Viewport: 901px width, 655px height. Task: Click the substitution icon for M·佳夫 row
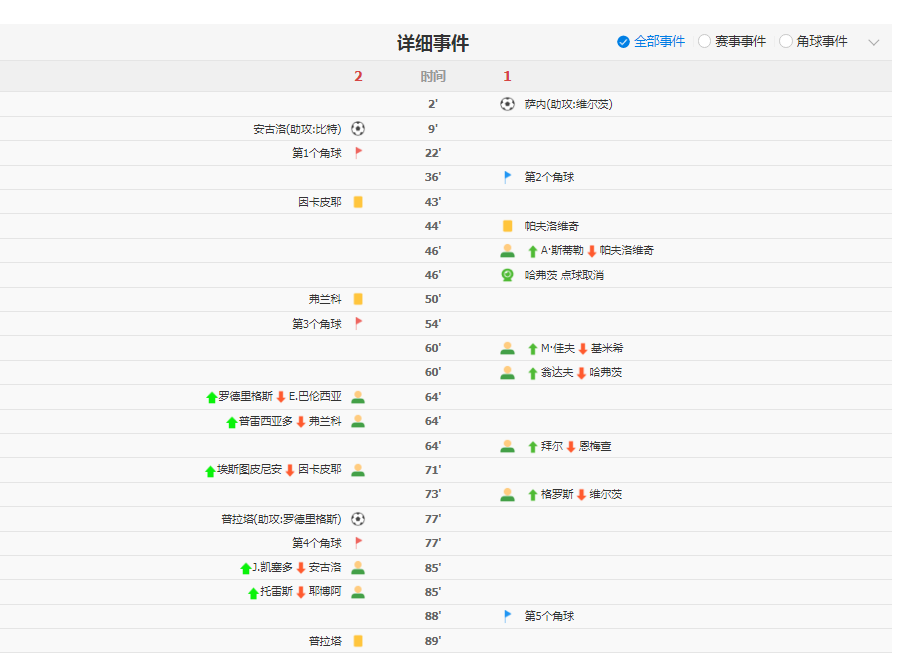507,348
